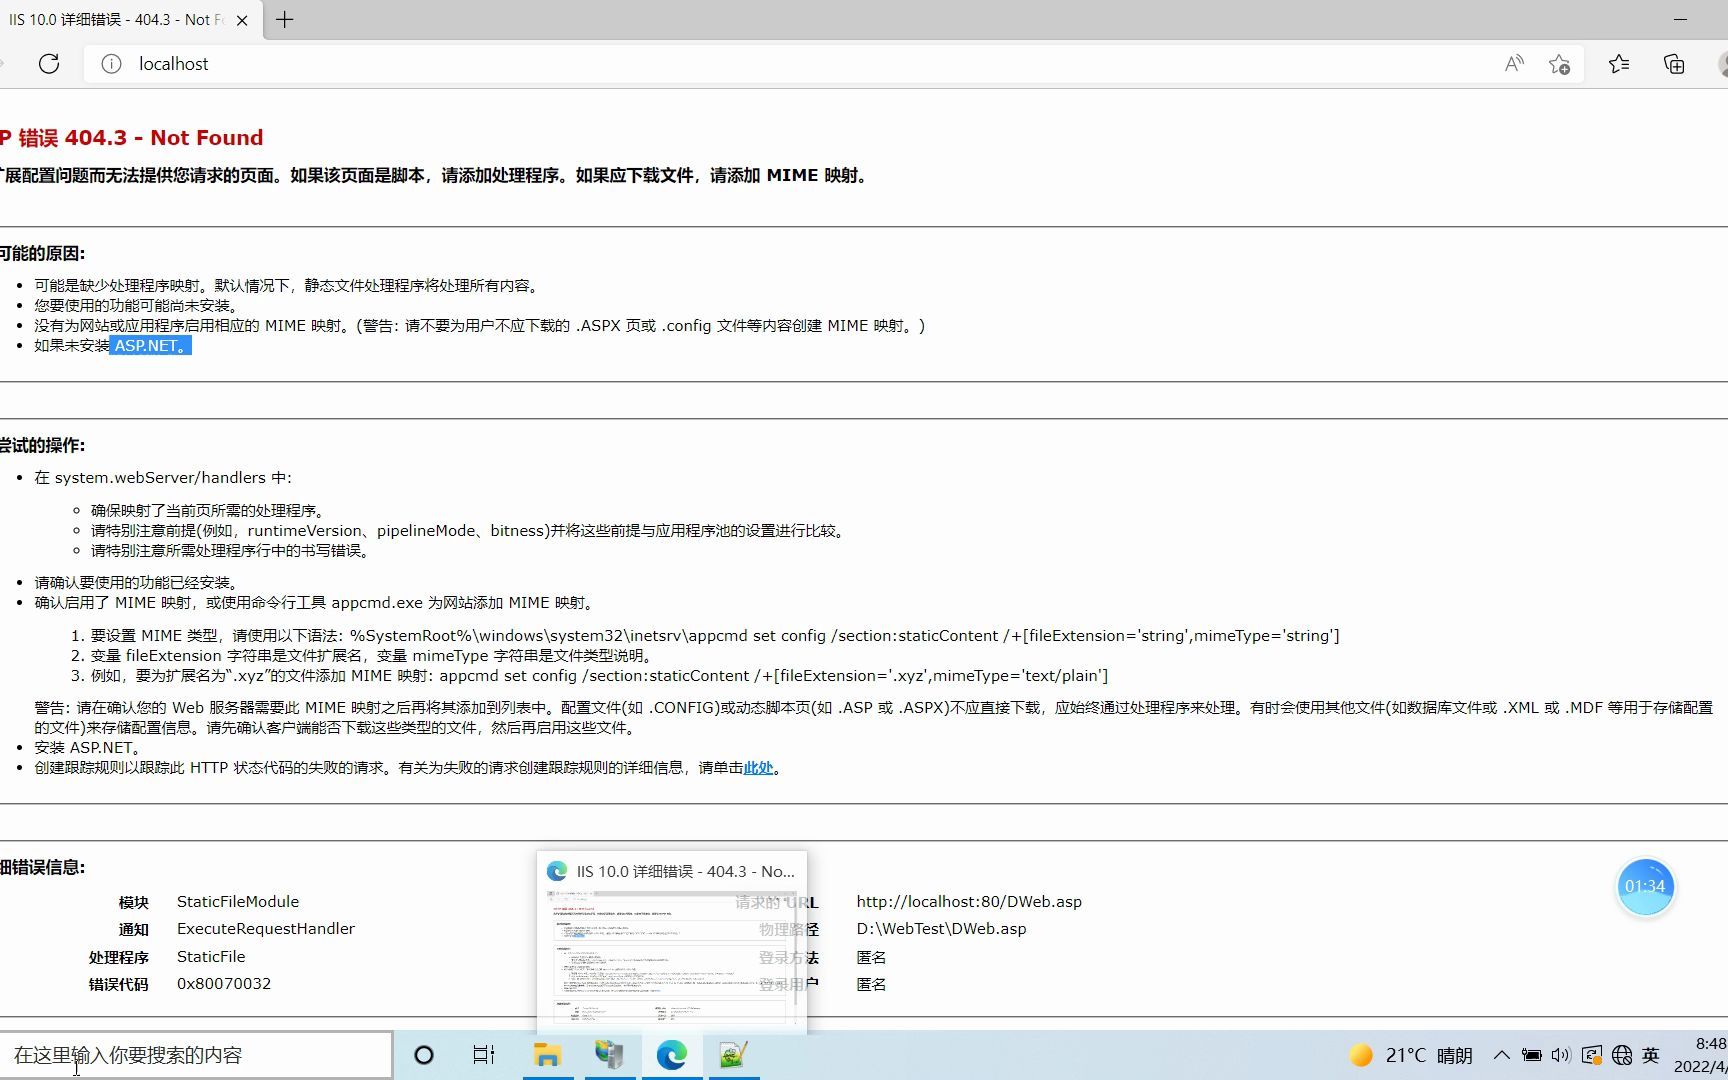Select the StaticFileModule value
This screenshot has width=1728, height=1080.
point(238,901)
